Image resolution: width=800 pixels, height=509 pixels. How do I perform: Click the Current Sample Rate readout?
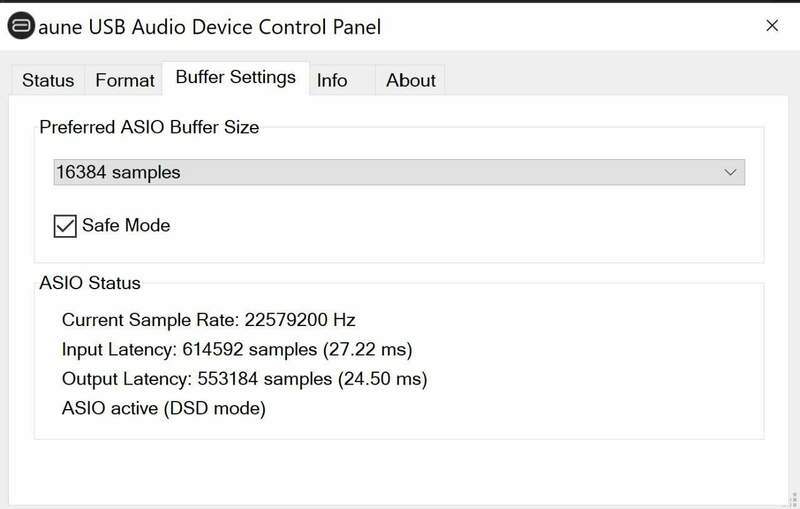208,321
